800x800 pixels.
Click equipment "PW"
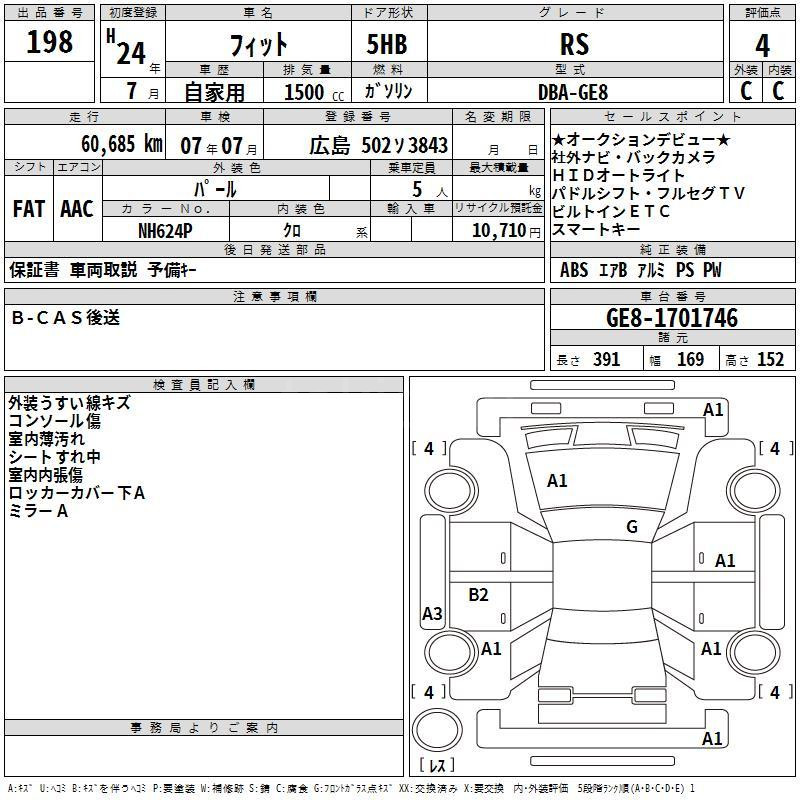[x=712, y=270]
